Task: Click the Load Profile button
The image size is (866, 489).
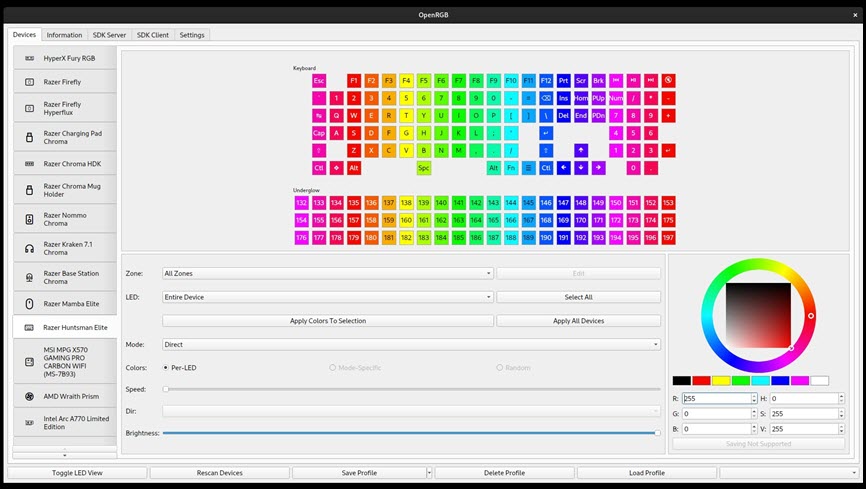Action: [647, 473]
